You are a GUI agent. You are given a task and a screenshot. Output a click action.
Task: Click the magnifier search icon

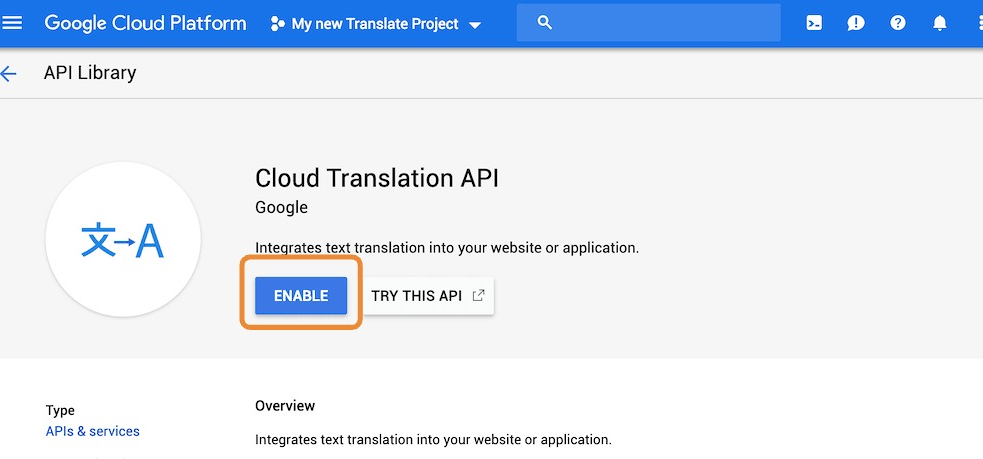pos(545,22)
